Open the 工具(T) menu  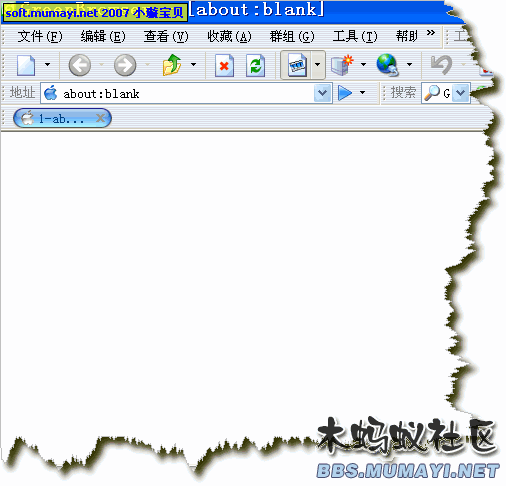point(355,36)
